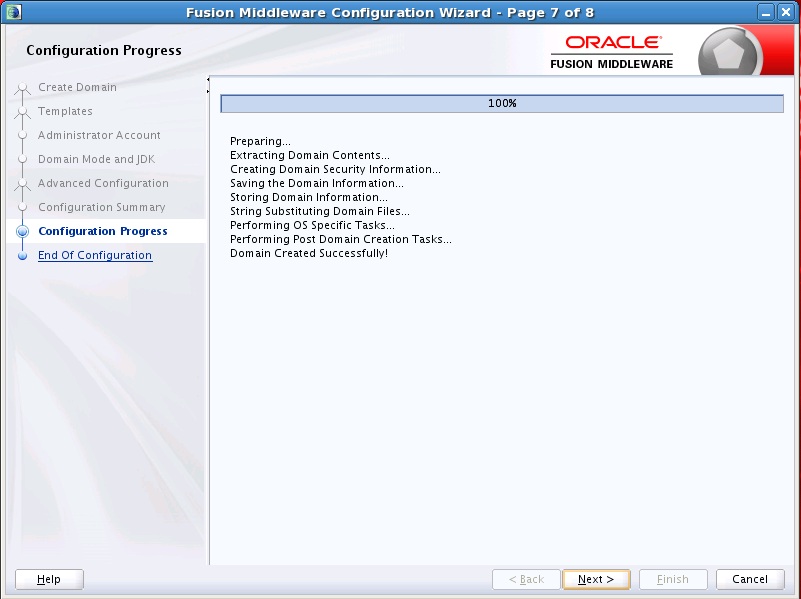Image resolution: width=801 pixels, height=599 pixels.
Task: Click the Configuration Summary step node icon
Action: click(x=22, y=207)
